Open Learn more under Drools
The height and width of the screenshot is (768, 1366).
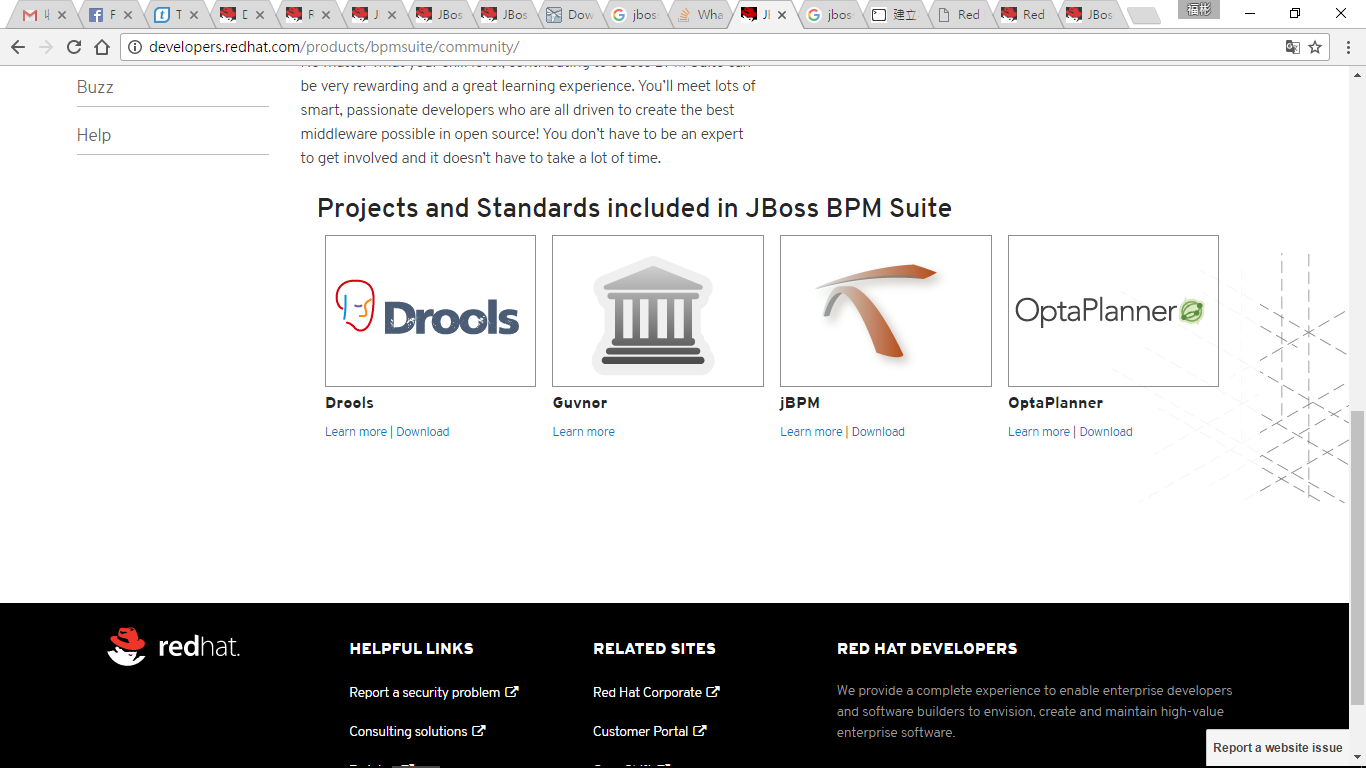[x=356, y=432]
